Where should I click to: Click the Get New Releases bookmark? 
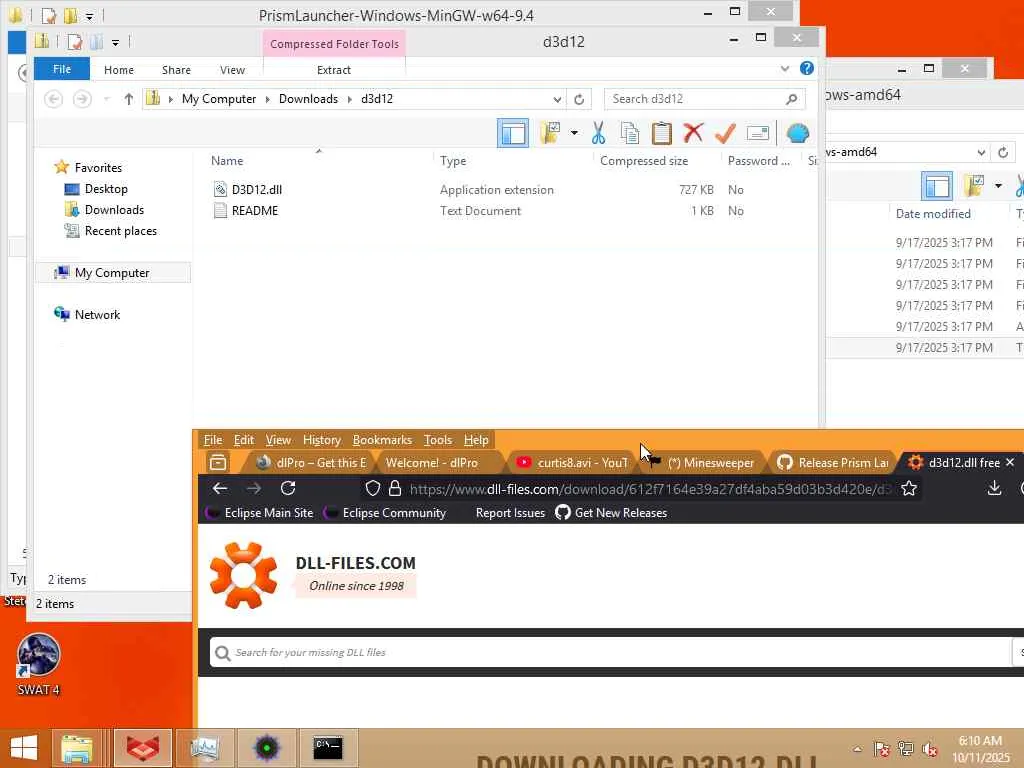point(611,513)
